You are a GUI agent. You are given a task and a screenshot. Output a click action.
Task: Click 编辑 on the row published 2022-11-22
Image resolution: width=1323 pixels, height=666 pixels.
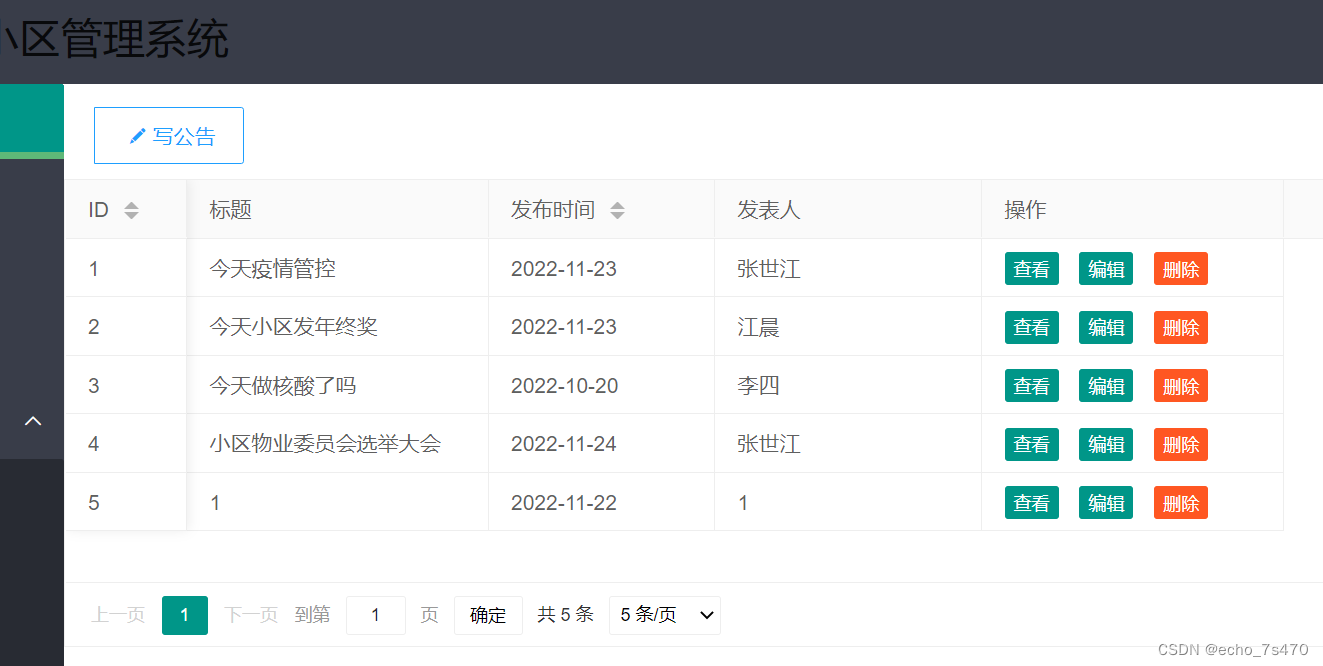[x=1105, y=502]
